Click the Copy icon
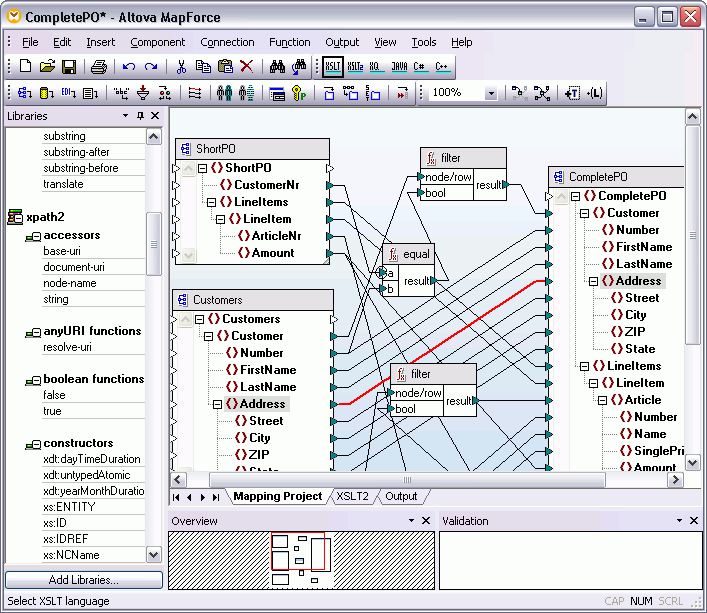This screenshot has width=707, height=613. point(203,67)
